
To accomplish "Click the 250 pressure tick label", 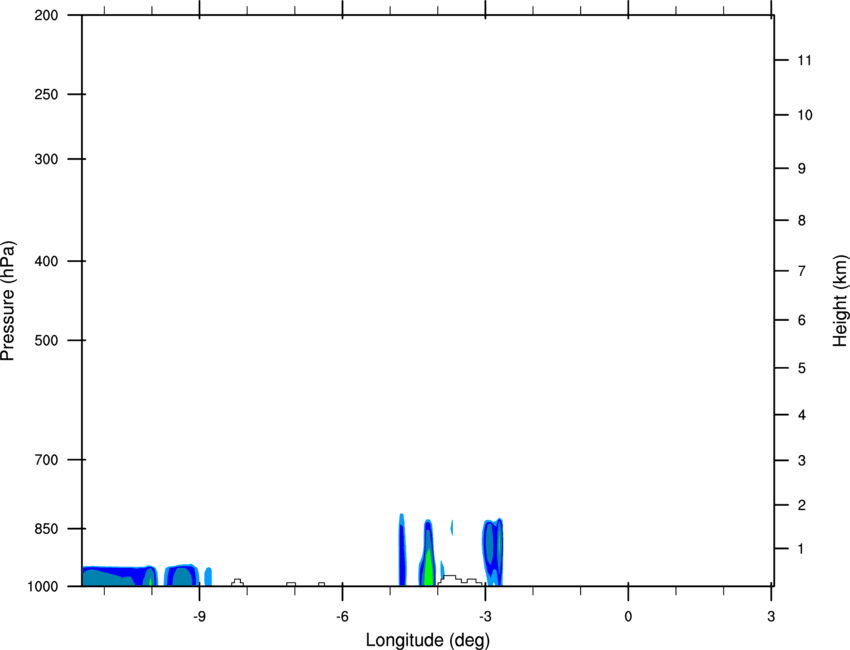I will 46,94.
